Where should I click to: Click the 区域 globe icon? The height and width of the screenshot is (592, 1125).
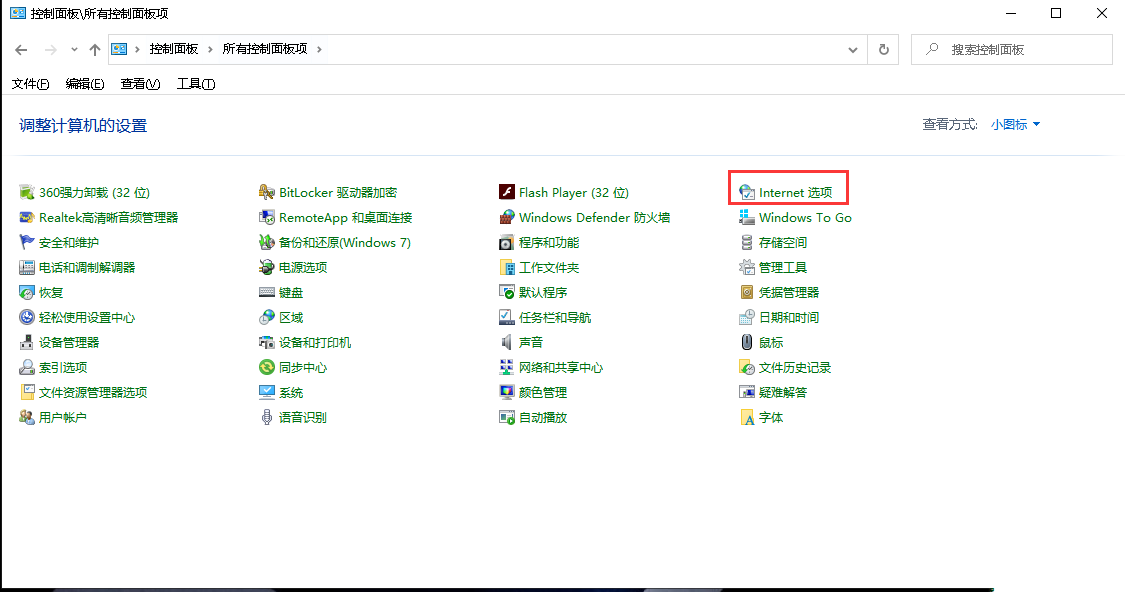[267, 317]
